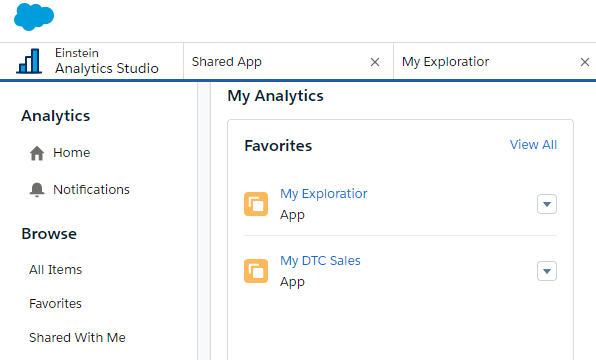Expand the My Exploratior actions dropdown

[x=547, y=204]
